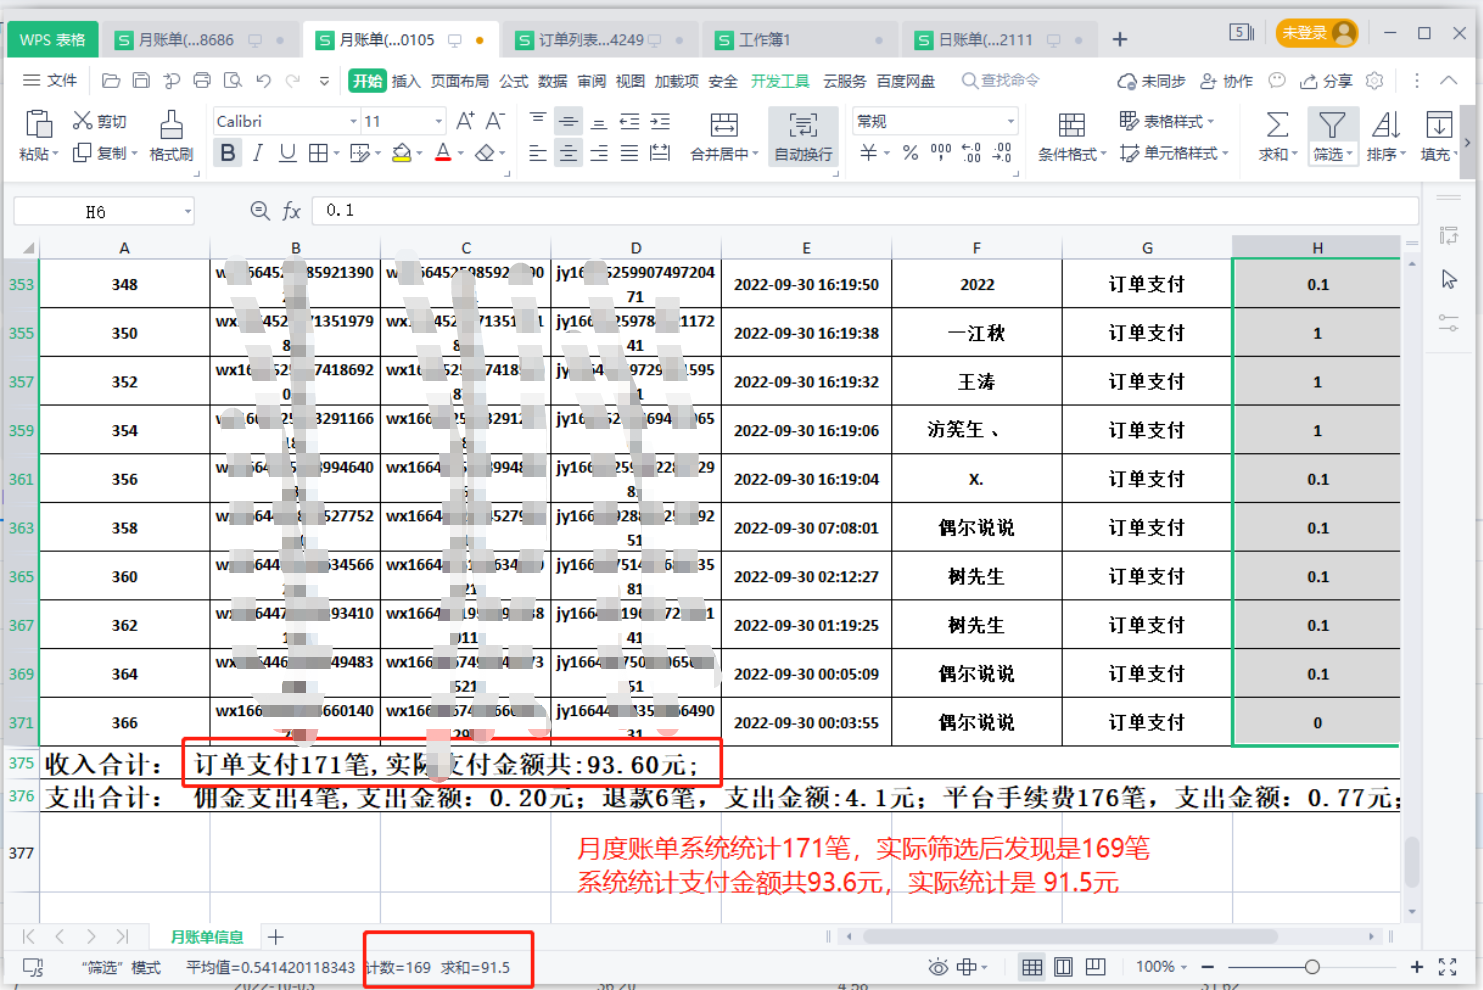Increase indent in ribbon
Image resolution: width=1483 pixels, height=990 pixels.
tap(660, 121)
